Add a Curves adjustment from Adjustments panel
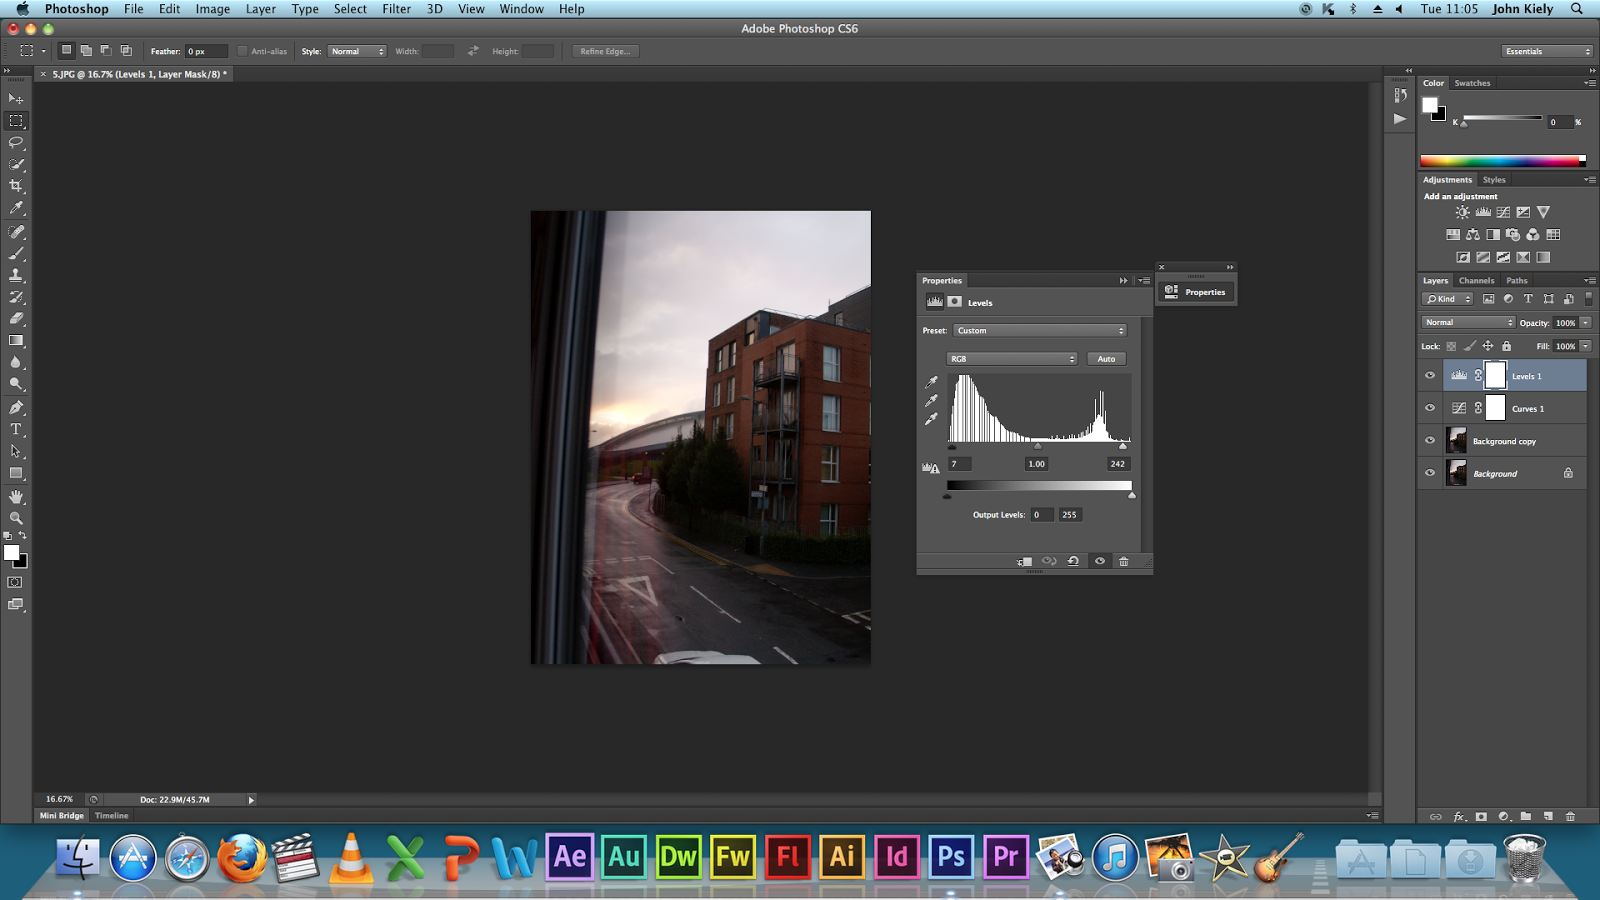 click(1503, 212)
